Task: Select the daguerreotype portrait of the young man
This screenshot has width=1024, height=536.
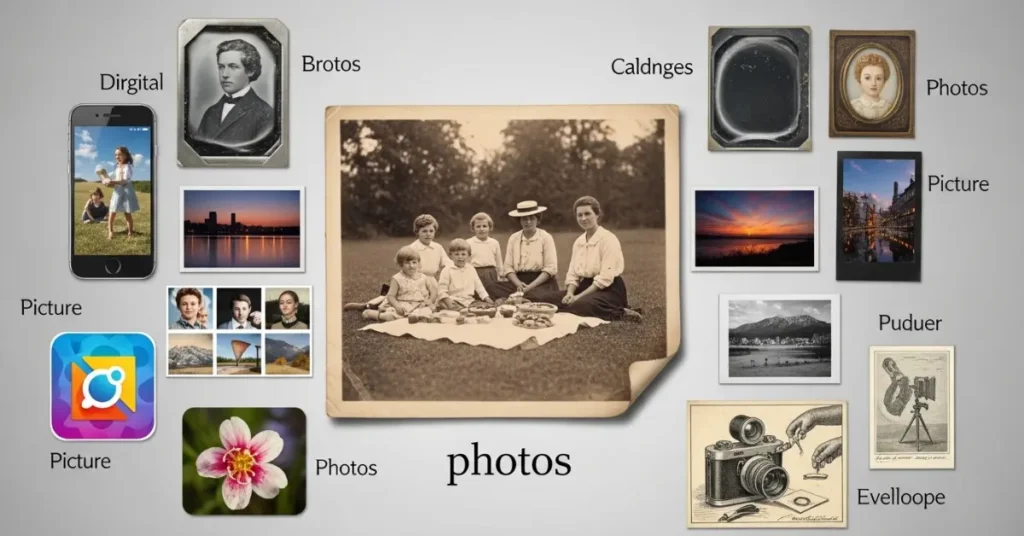Action: [x=233, y=93]
